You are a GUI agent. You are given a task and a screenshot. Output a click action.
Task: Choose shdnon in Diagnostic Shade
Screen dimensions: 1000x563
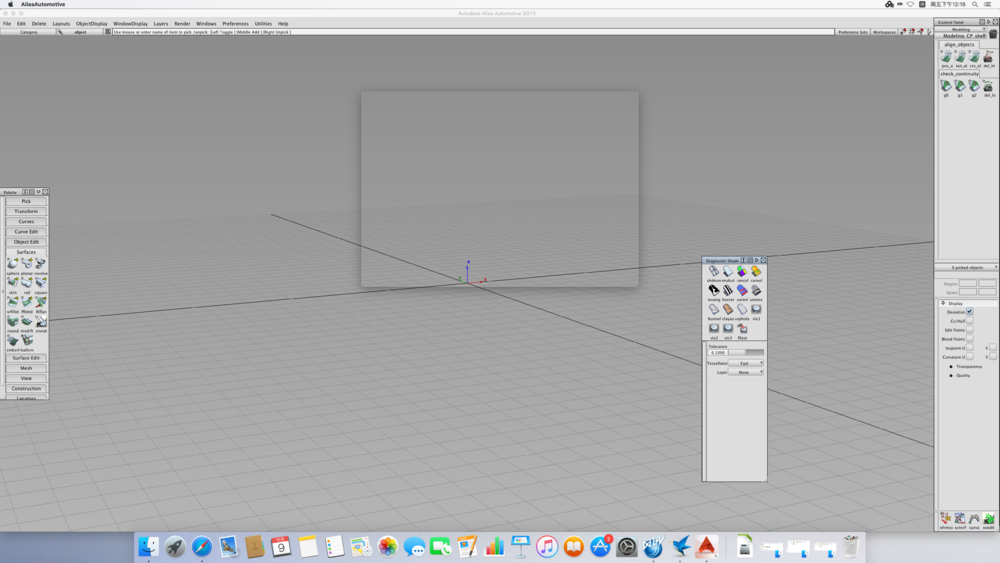click(x=714, y=273)
